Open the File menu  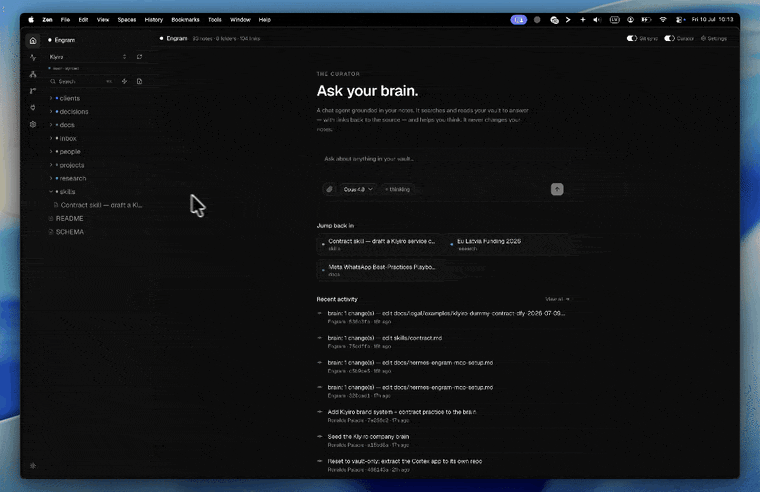(65, 20)
